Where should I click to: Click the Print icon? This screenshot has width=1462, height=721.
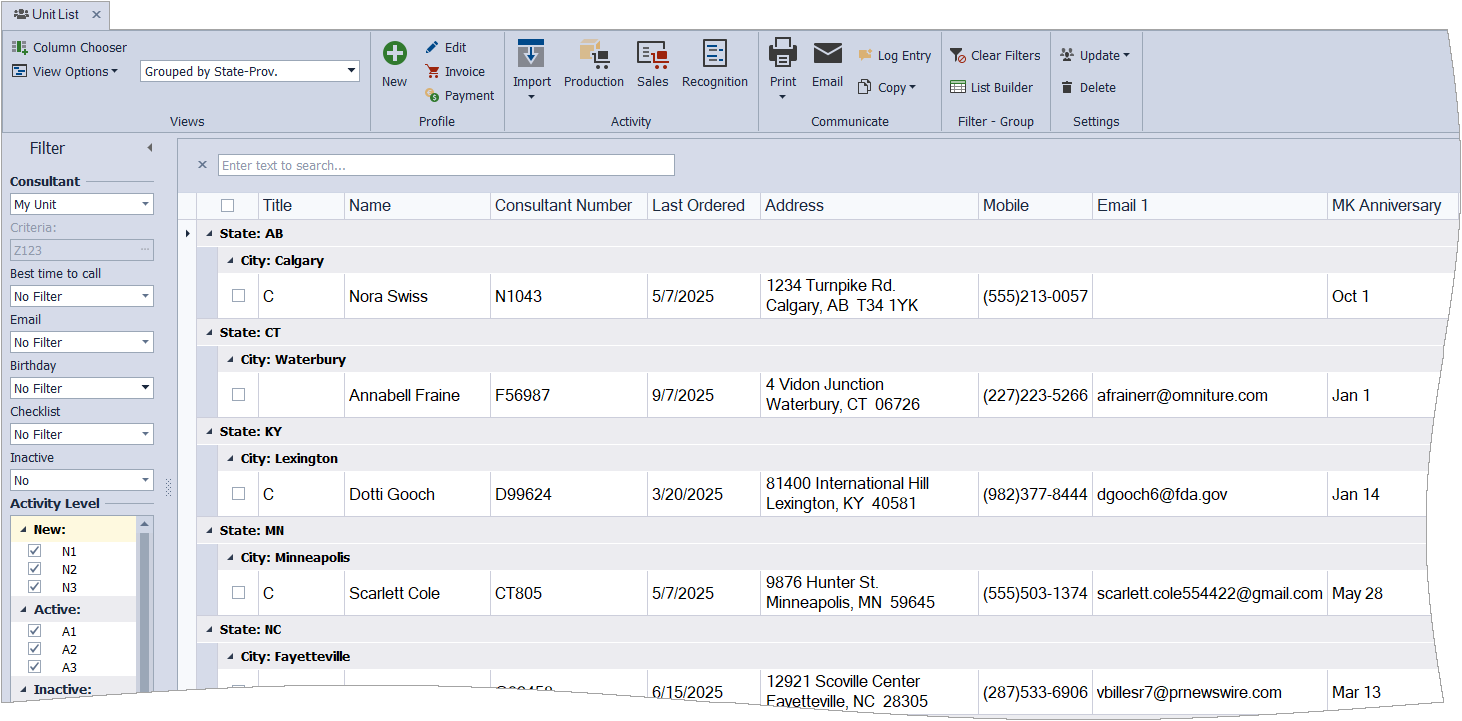click(x=783, y=54)
